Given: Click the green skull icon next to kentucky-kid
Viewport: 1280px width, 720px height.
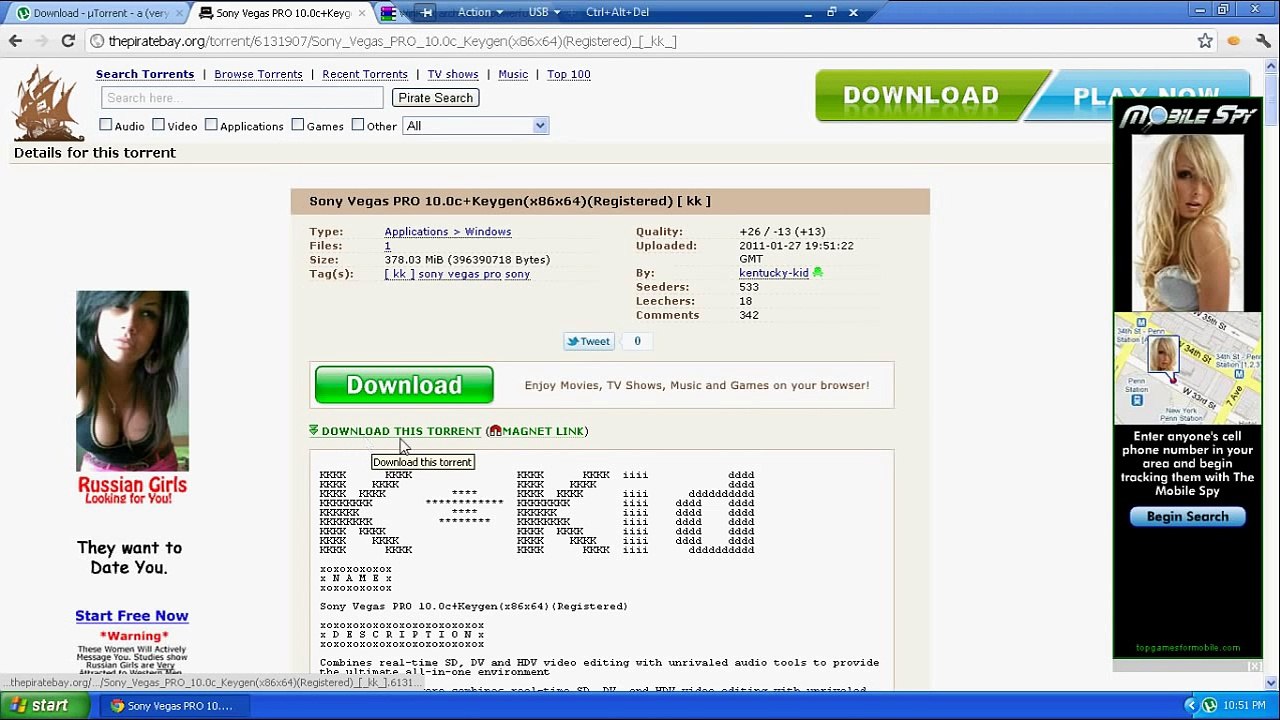Looking at the screenshot, I should coord(817,273).
